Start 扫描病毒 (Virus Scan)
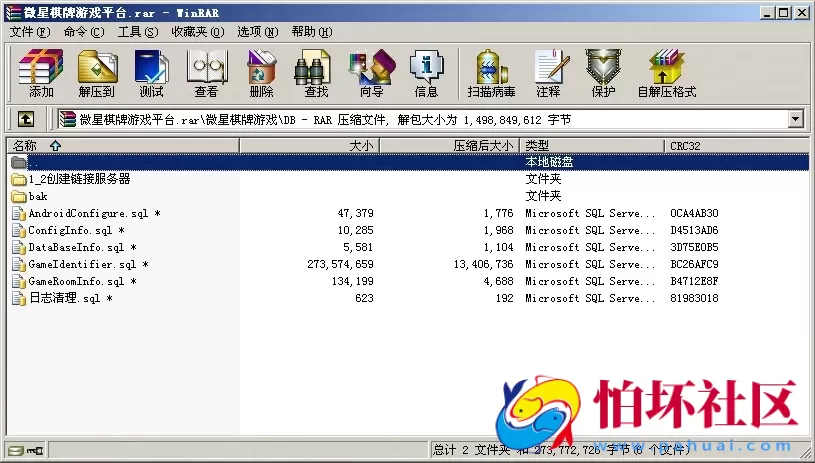The height and width of the screenshot is (463, 815). click(x=490, y=73)
